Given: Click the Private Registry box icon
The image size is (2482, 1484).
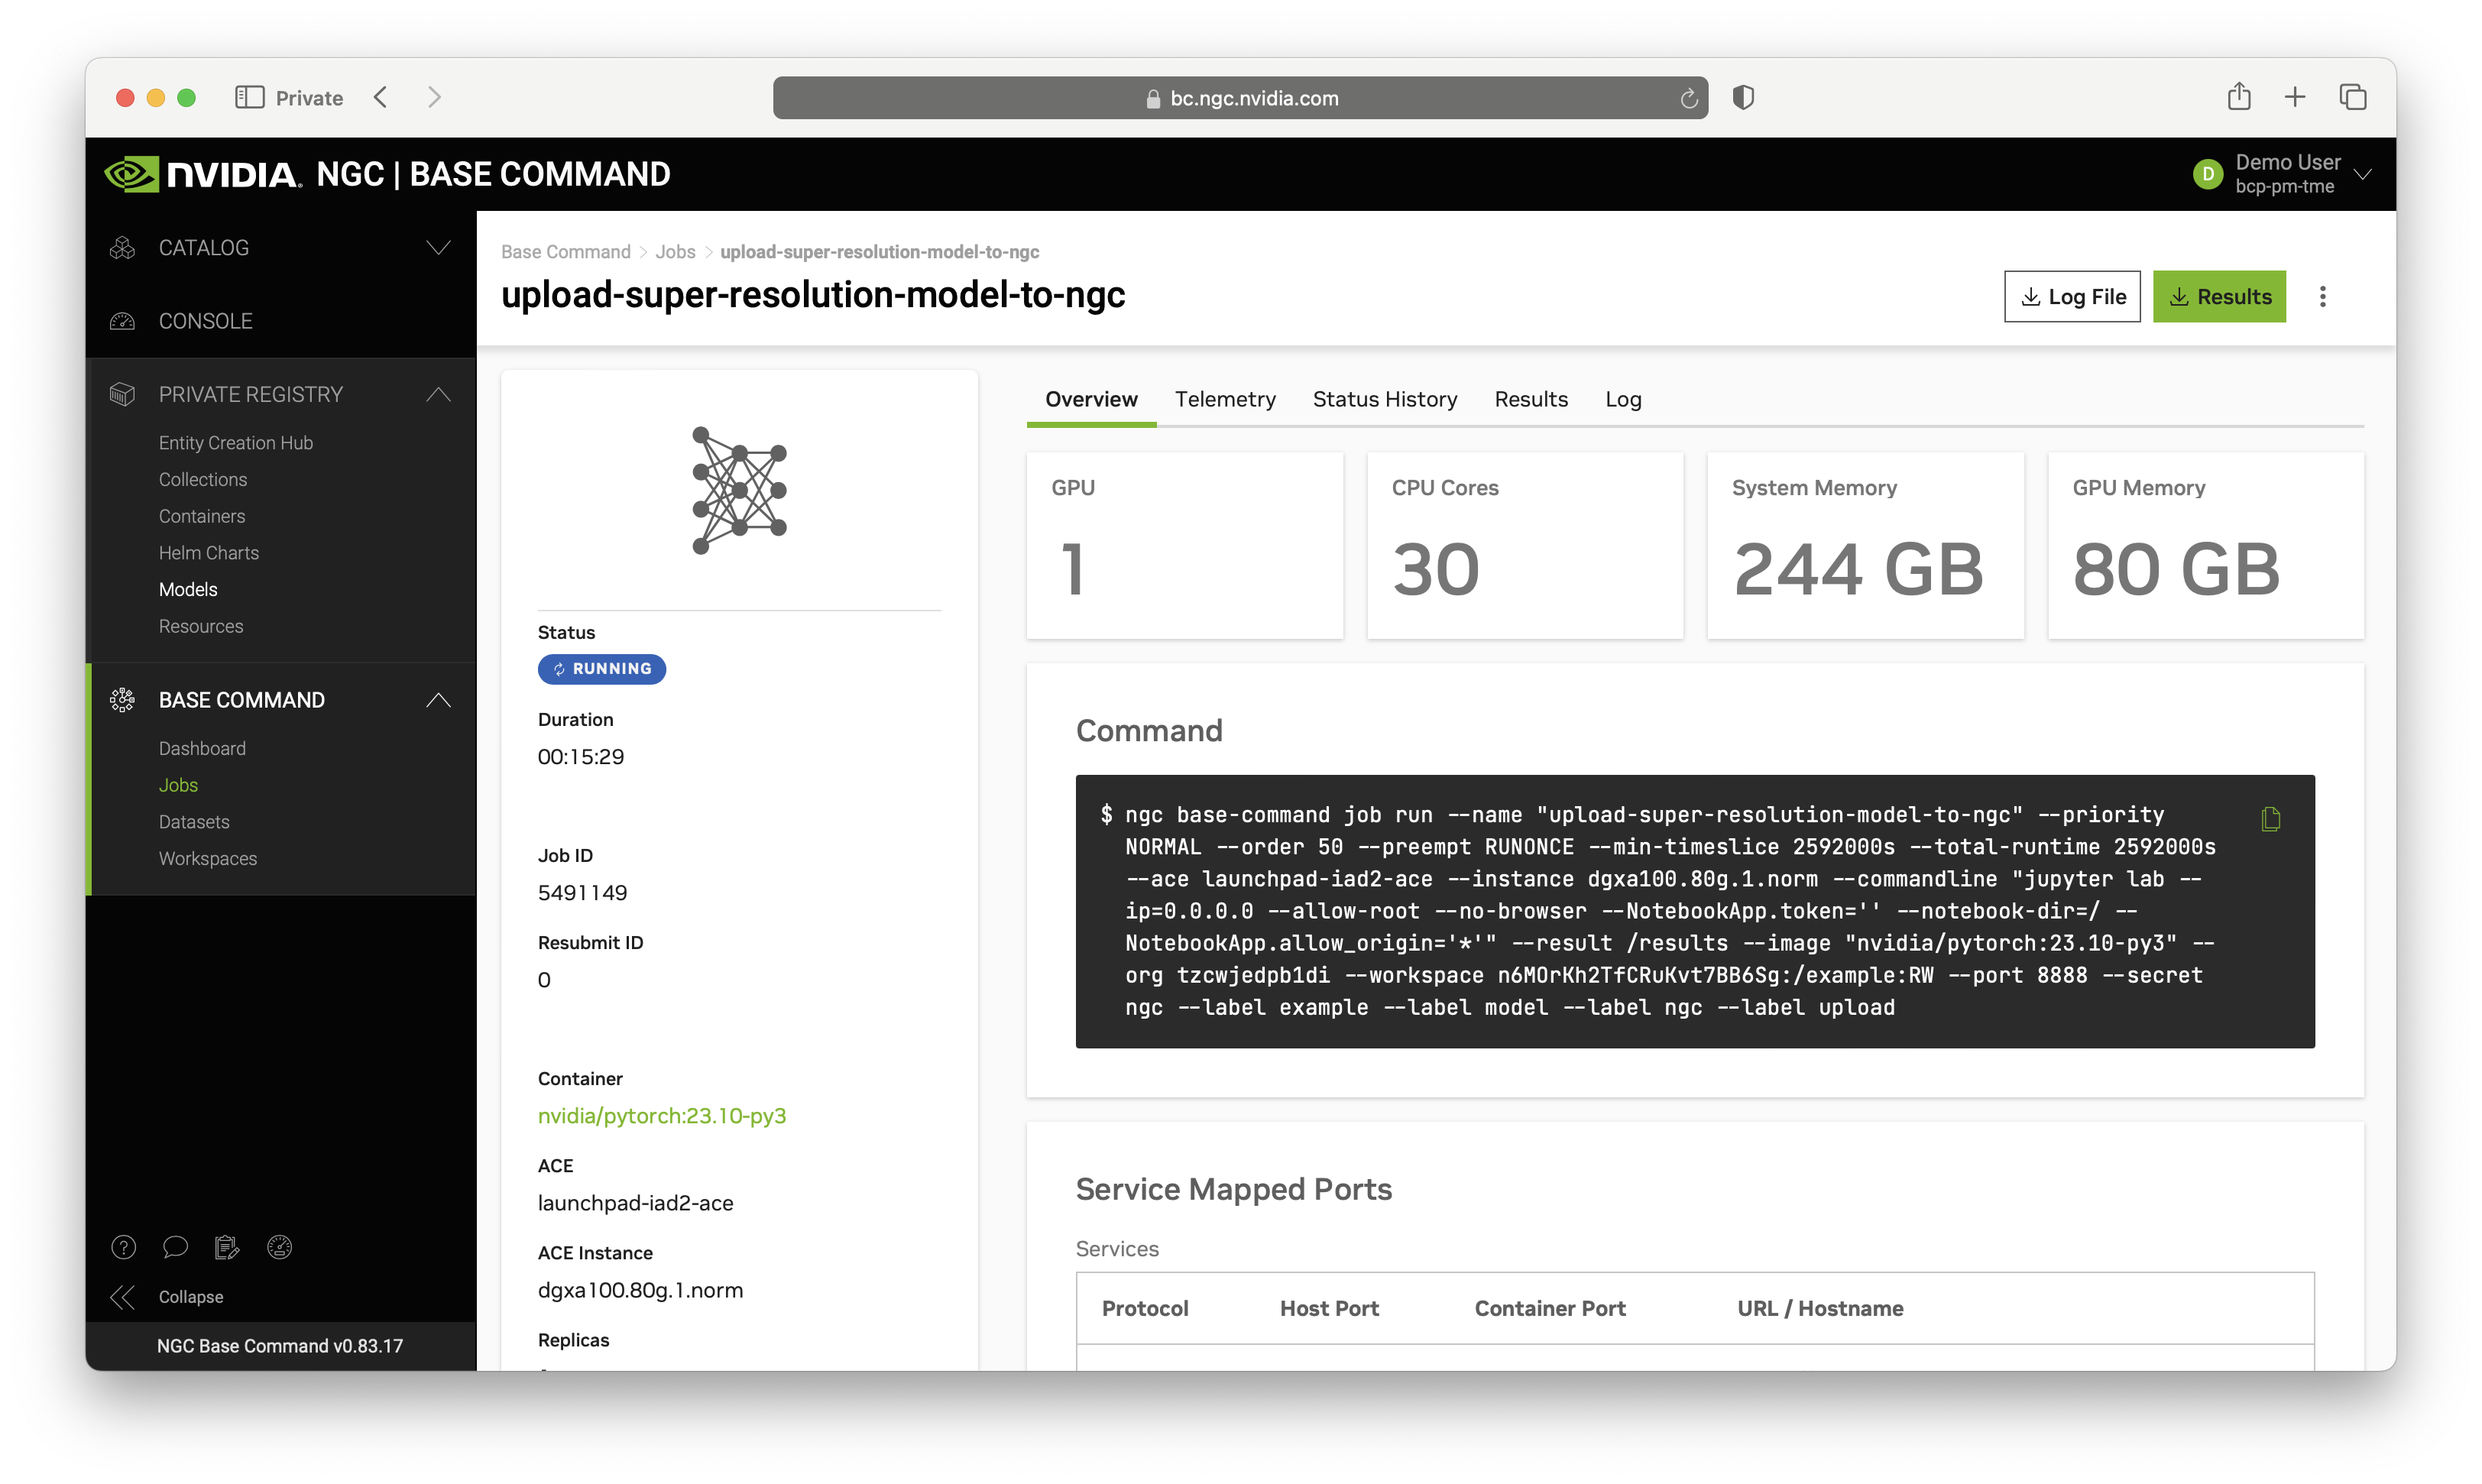Looking at the screenshot, I should 122,394.
